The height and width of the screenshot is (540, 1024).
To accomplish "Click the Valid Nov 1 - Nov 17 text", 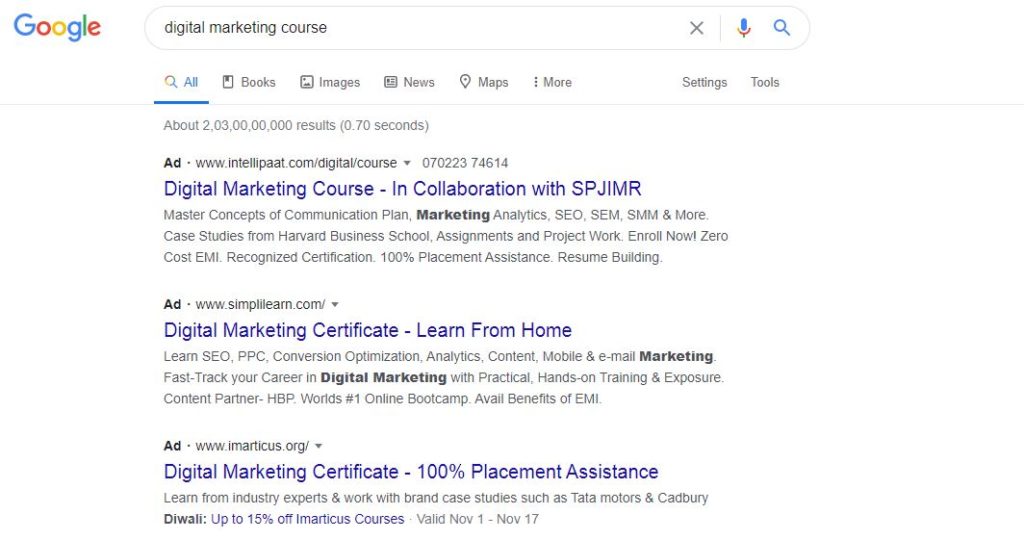I will 477,519.
